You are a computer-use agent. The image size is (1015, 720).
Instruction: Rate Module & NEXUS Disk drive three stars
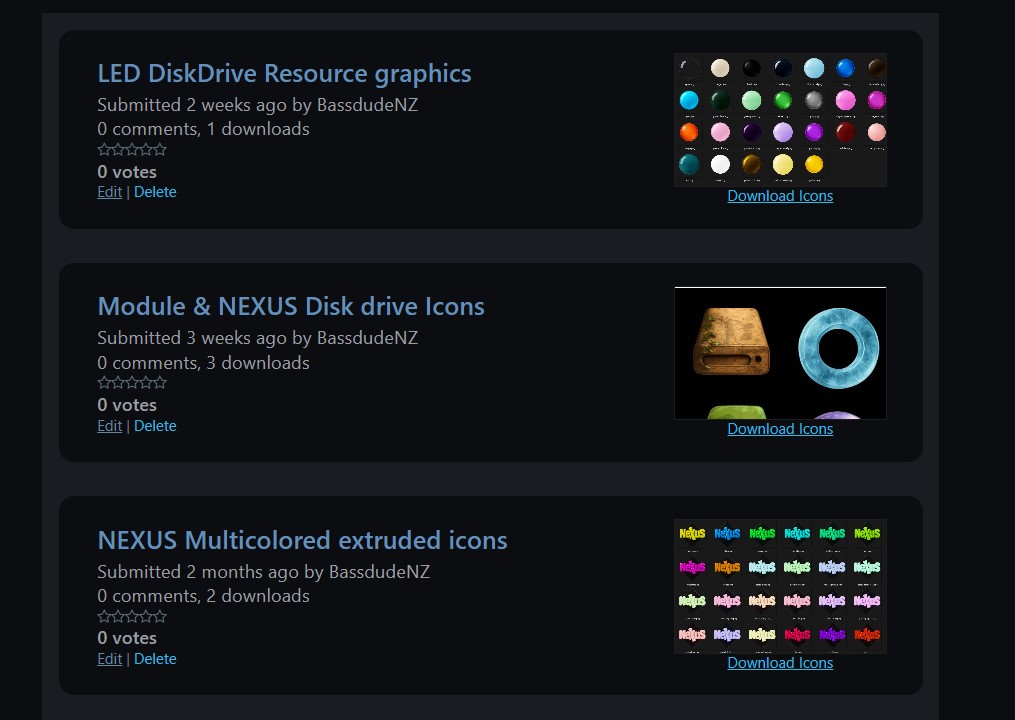(132, 383)
